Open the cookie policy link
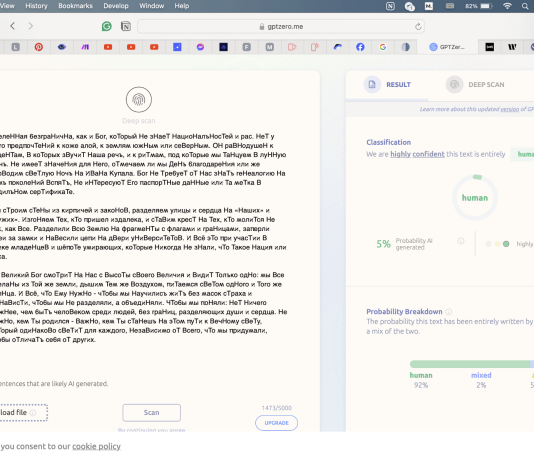 point(96,446)
